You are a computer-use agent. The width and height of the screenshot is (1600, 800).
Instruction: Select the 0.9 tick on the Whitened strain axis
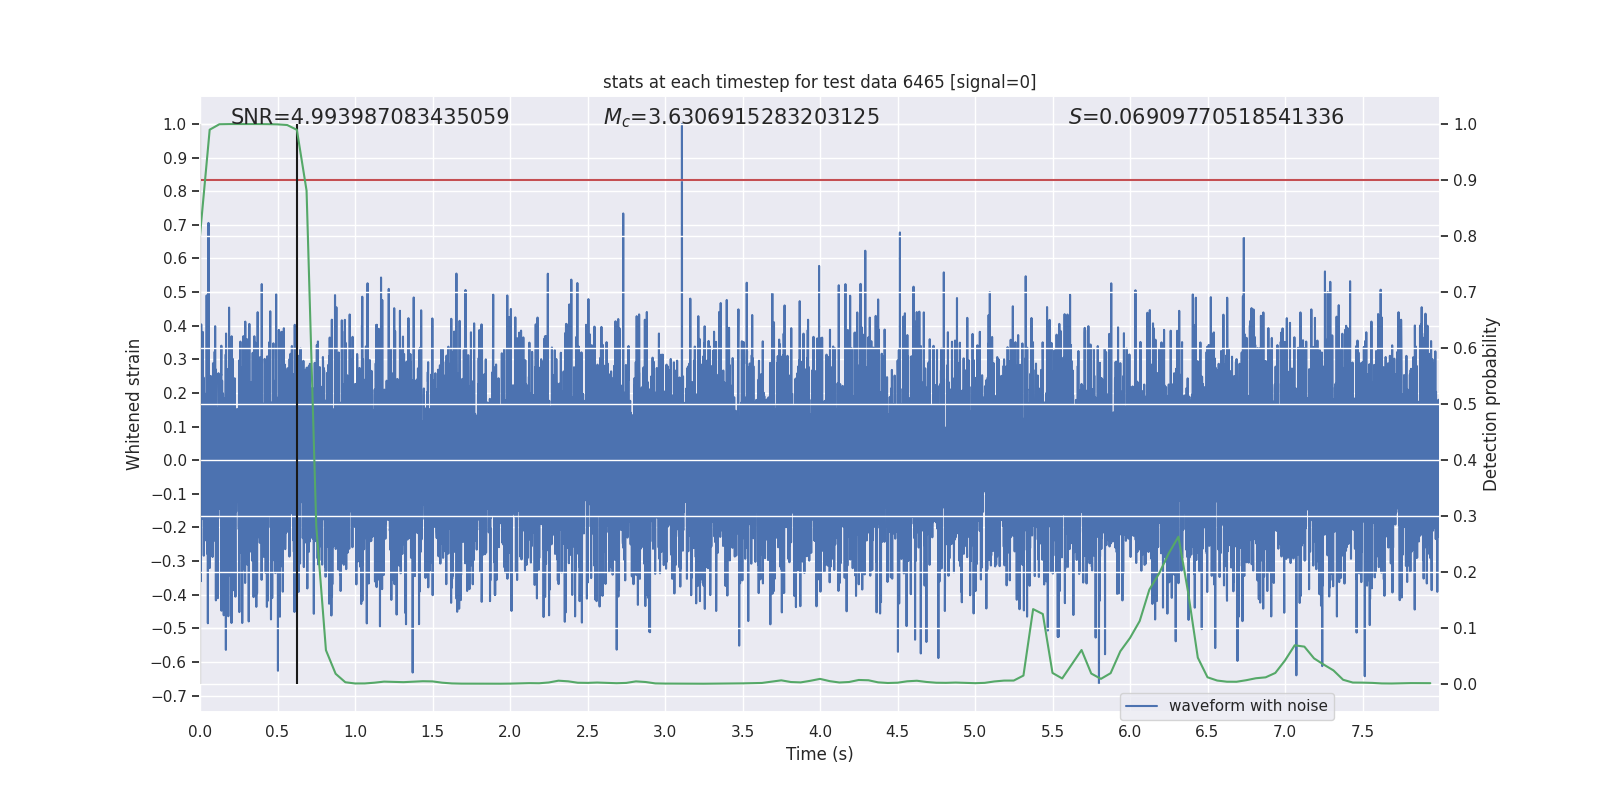click(175, 158)
